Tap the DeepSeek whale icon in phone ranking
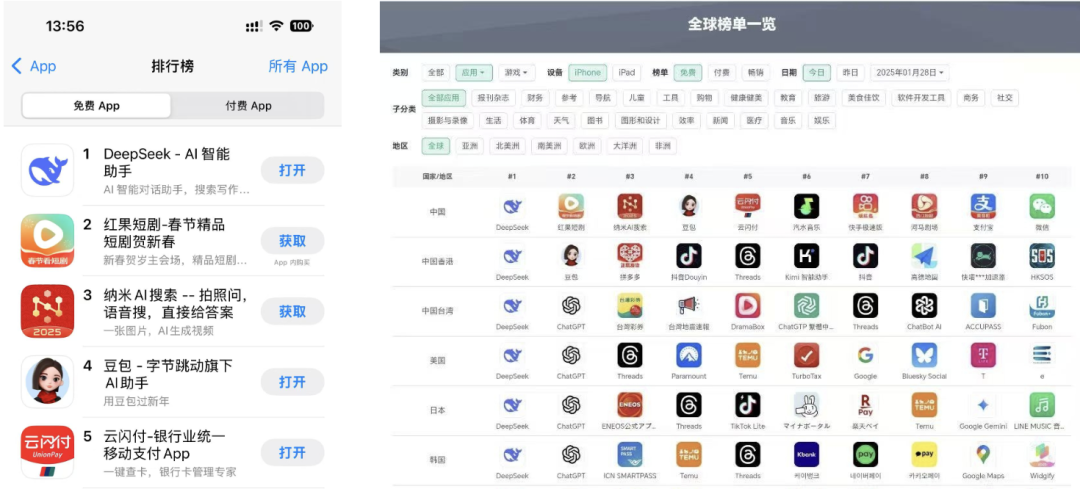This screenshot has height=489, width=1080. pyautogui.click(x=47, y=170)
